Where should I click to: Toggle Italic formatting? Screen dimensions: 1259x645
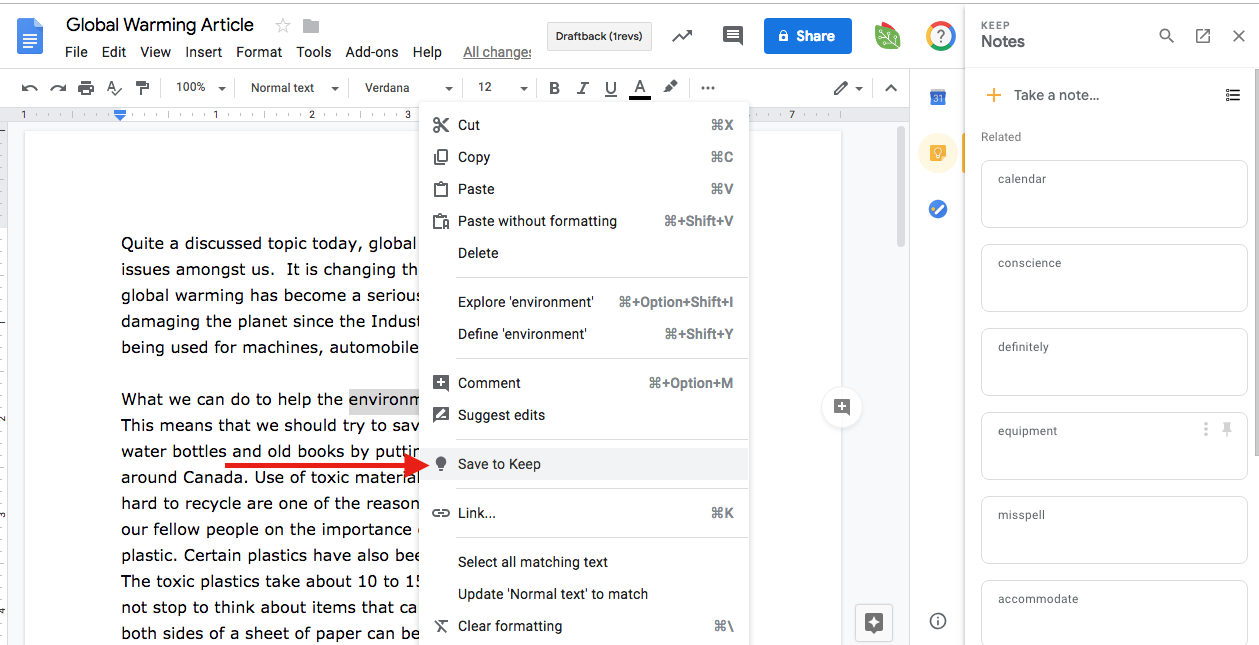point(583,88)
